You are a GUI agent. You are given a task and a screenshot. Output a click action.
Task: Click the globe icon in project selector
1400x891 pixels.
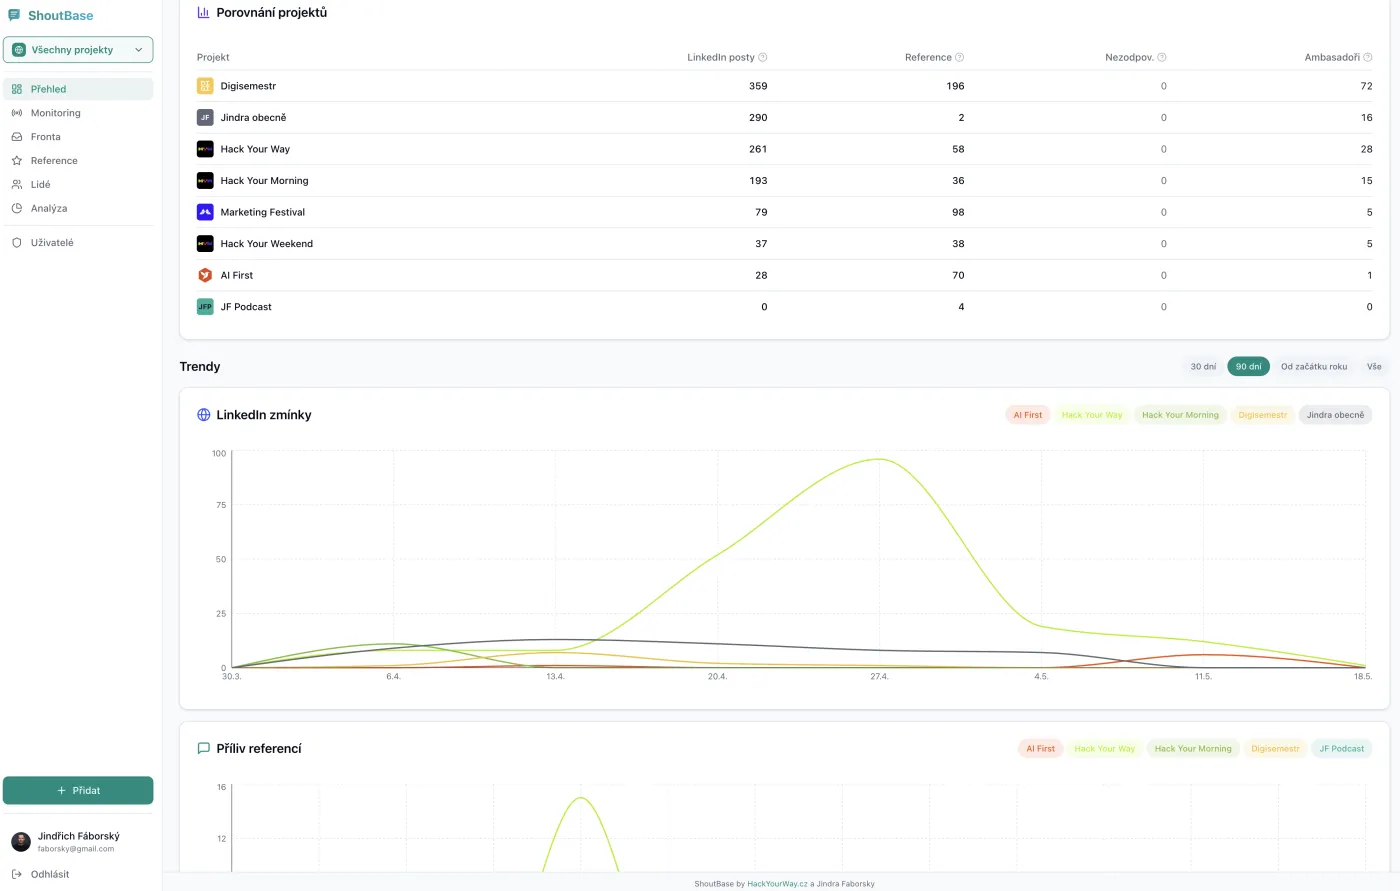pyautogui.click(x=19, y=50)
